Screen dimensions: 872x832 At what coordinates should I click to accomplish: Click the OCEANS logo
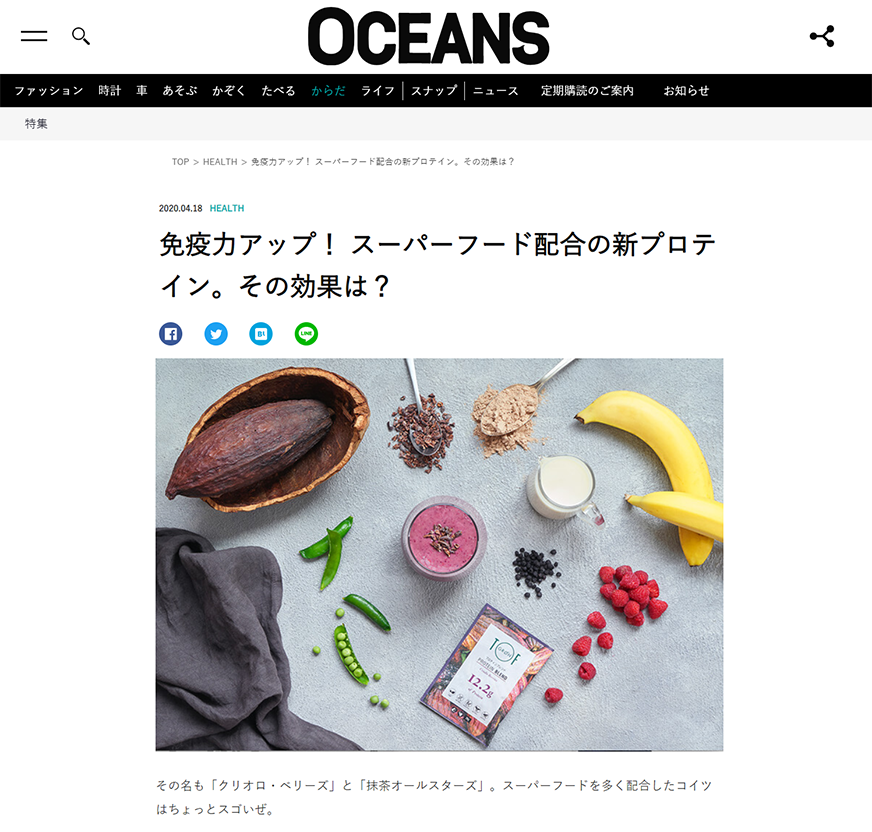pyautogui.click(x=429, y=36)
